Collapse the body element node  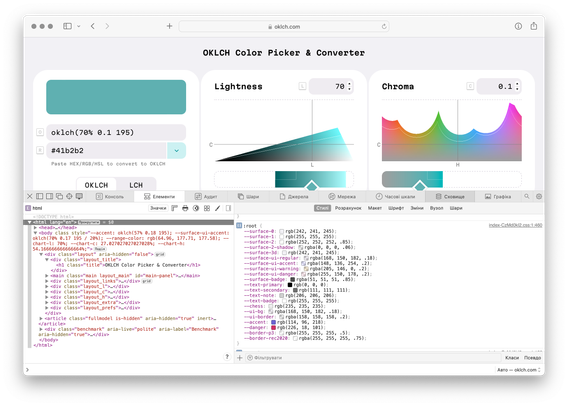coord(35,233)
